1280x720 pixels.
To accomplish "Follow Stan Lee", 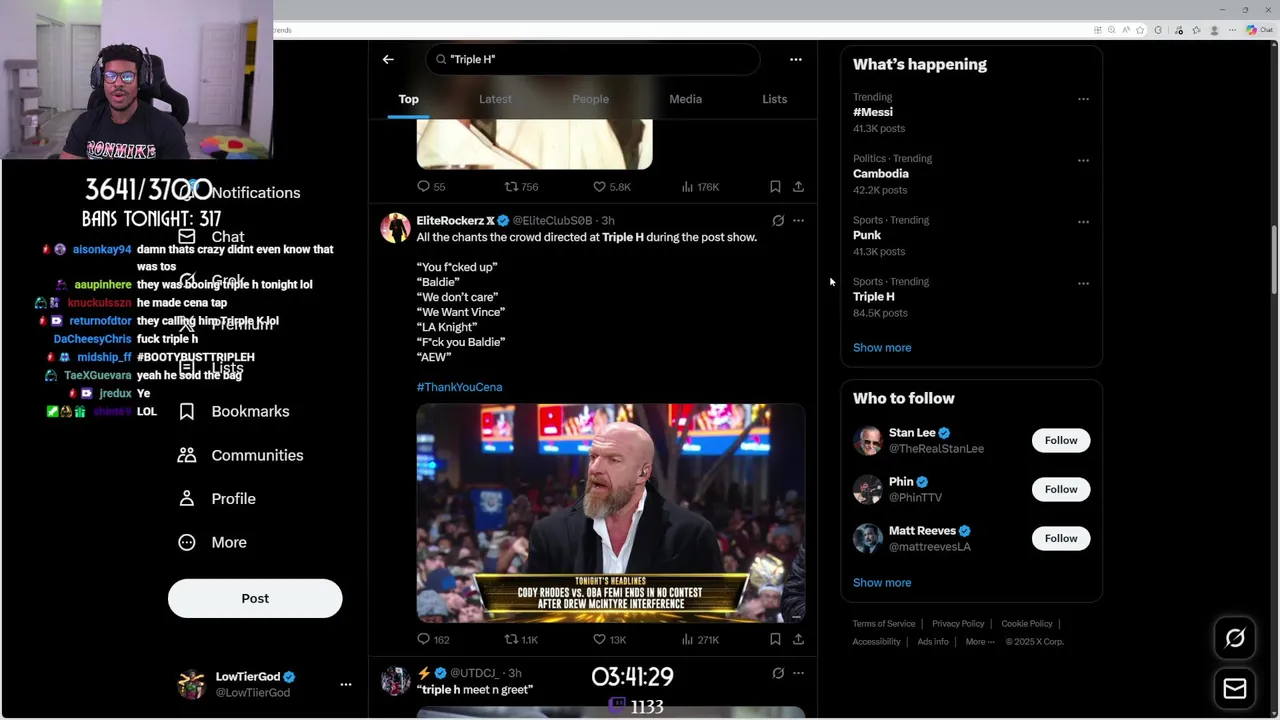I will [1061, 440].
